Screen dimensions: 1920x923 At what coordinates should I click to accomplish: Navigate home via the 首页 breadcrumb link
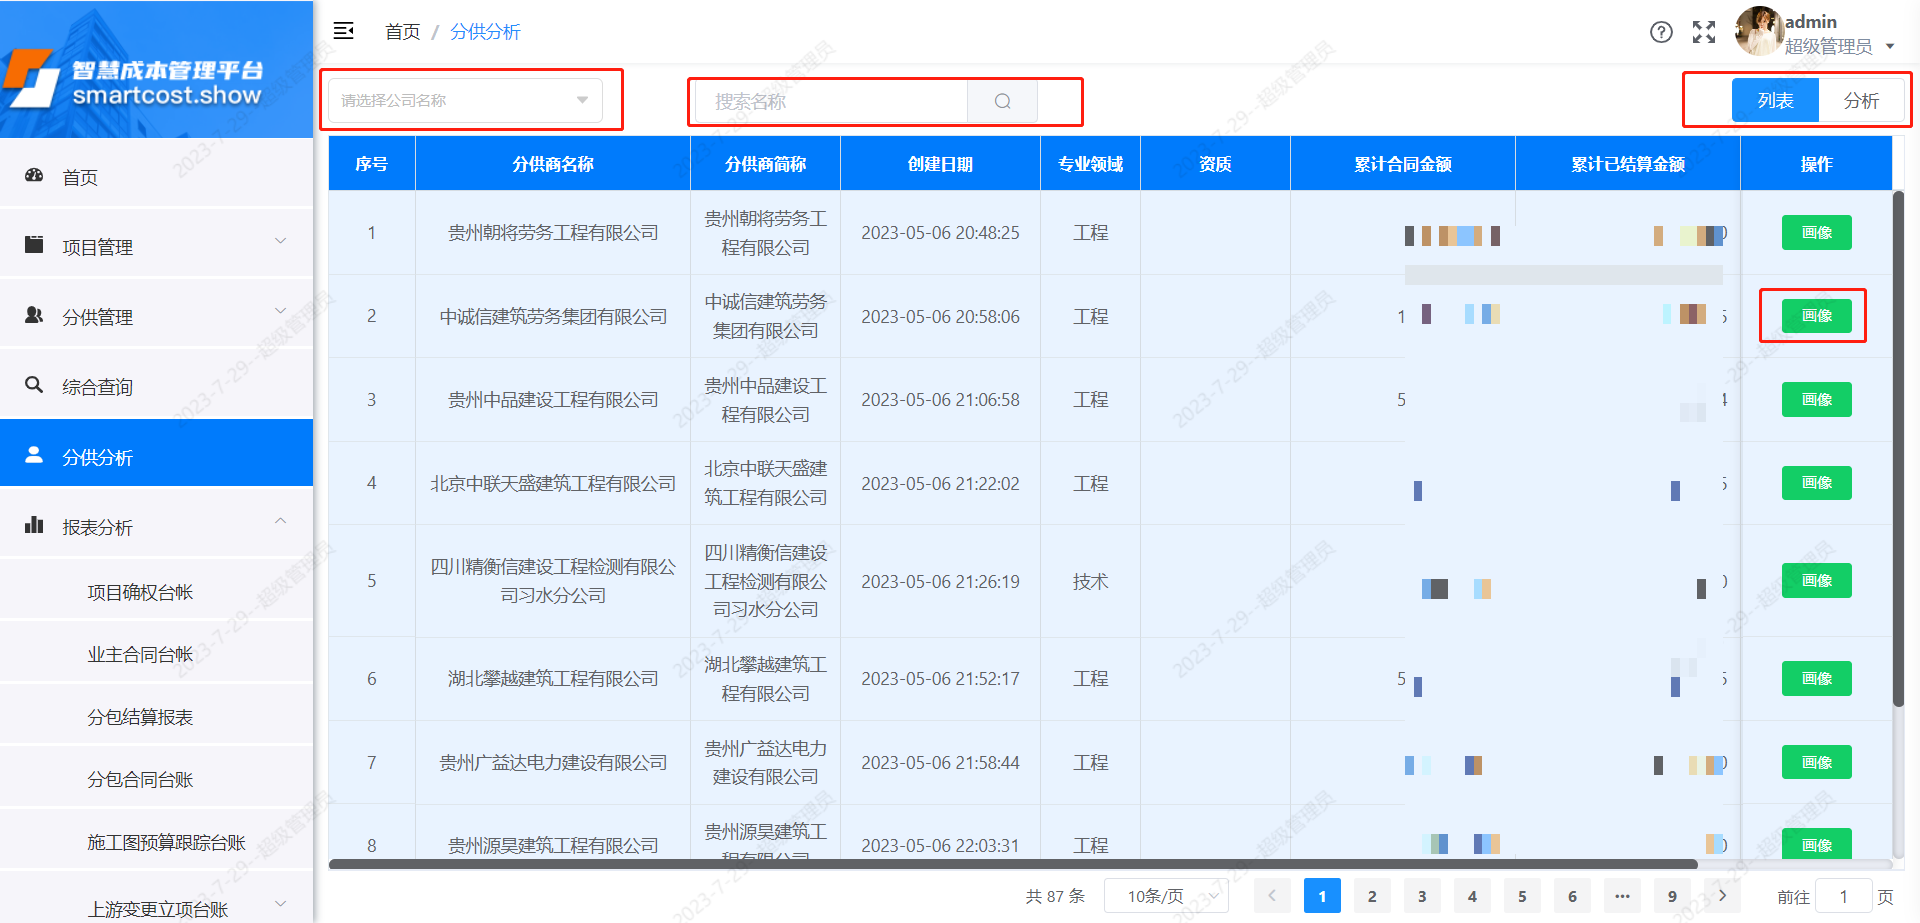coord(403,31)
